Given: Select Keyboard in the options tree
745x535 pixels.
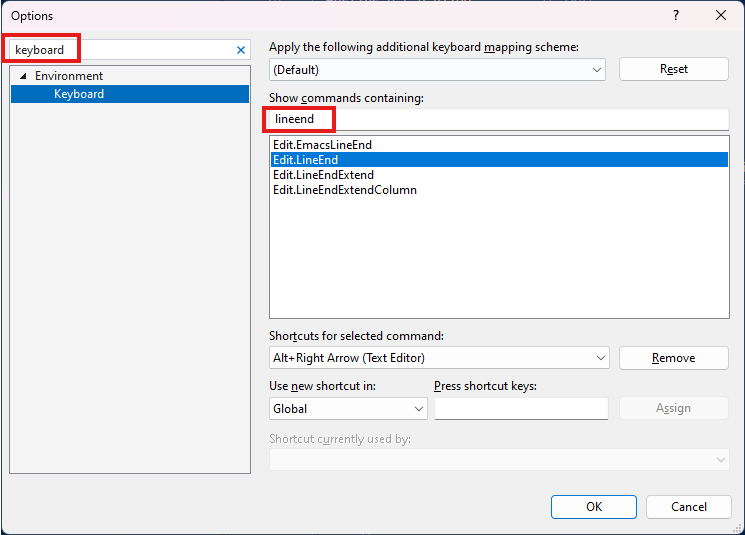Looking at the screenshot, I should point(130,94).
